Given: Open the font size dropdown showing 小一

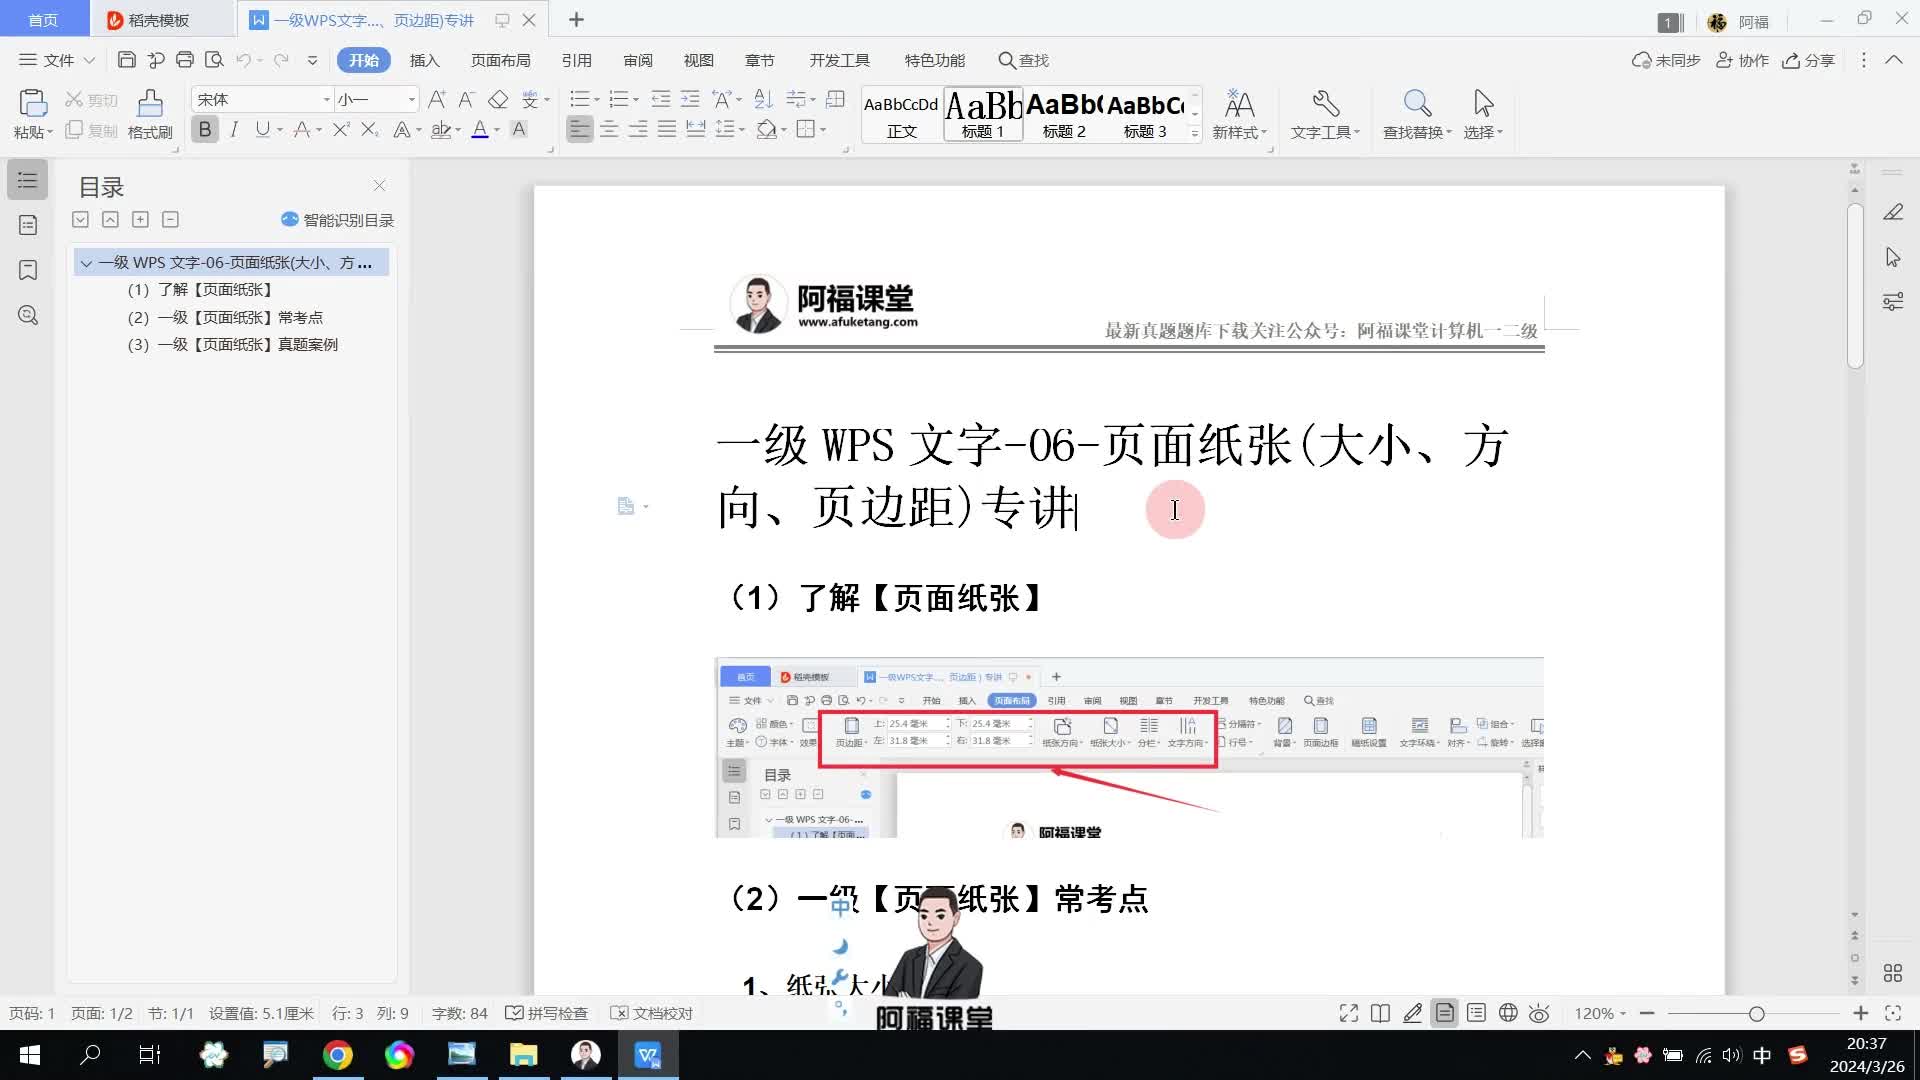Looking at the screenshot, I should click(x=411, y=99).
